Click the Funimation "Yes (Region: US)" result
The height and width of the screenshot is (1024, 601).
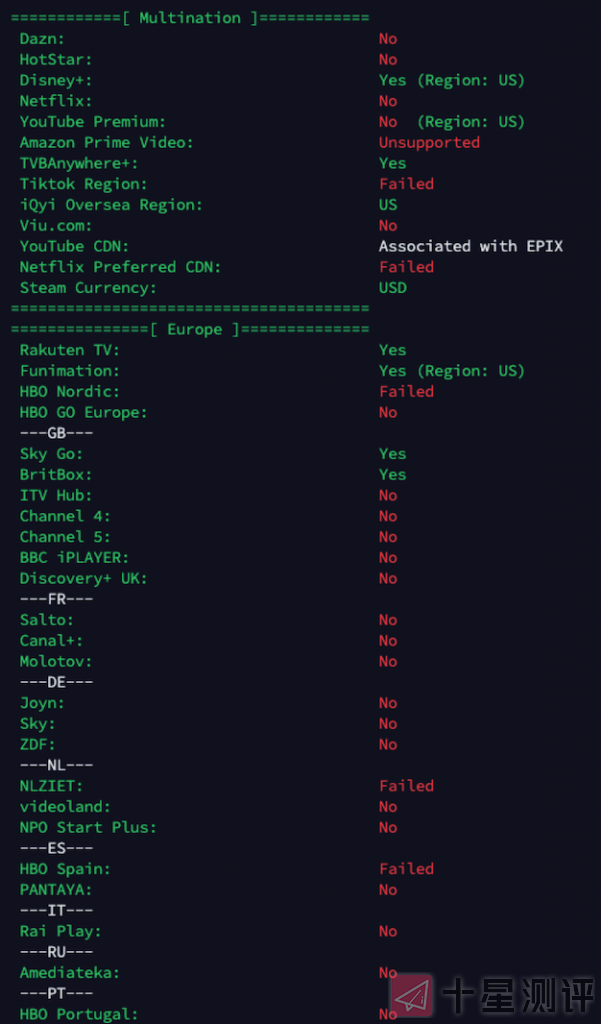point(451,371)
